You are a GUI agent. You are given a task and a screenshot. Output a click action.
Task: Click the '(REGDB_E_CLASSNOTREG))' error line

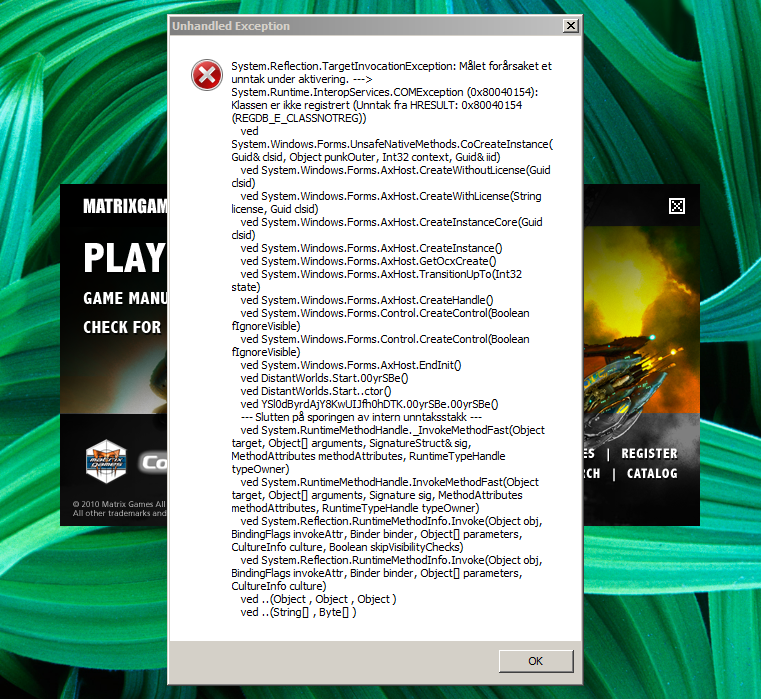[x=299, y=118]
